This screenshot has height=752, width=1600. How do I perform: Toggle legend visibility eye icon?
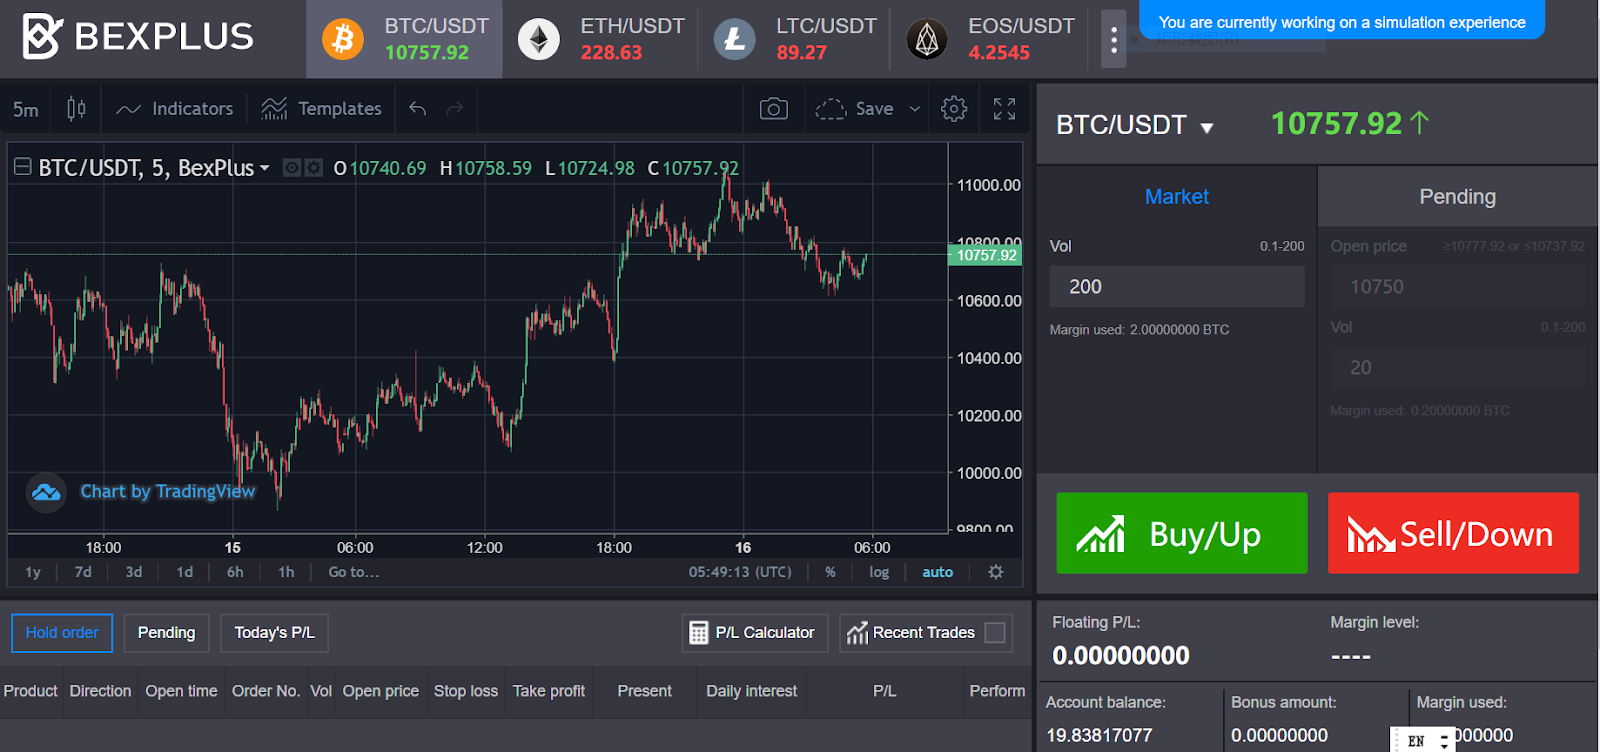click(292, 168)
